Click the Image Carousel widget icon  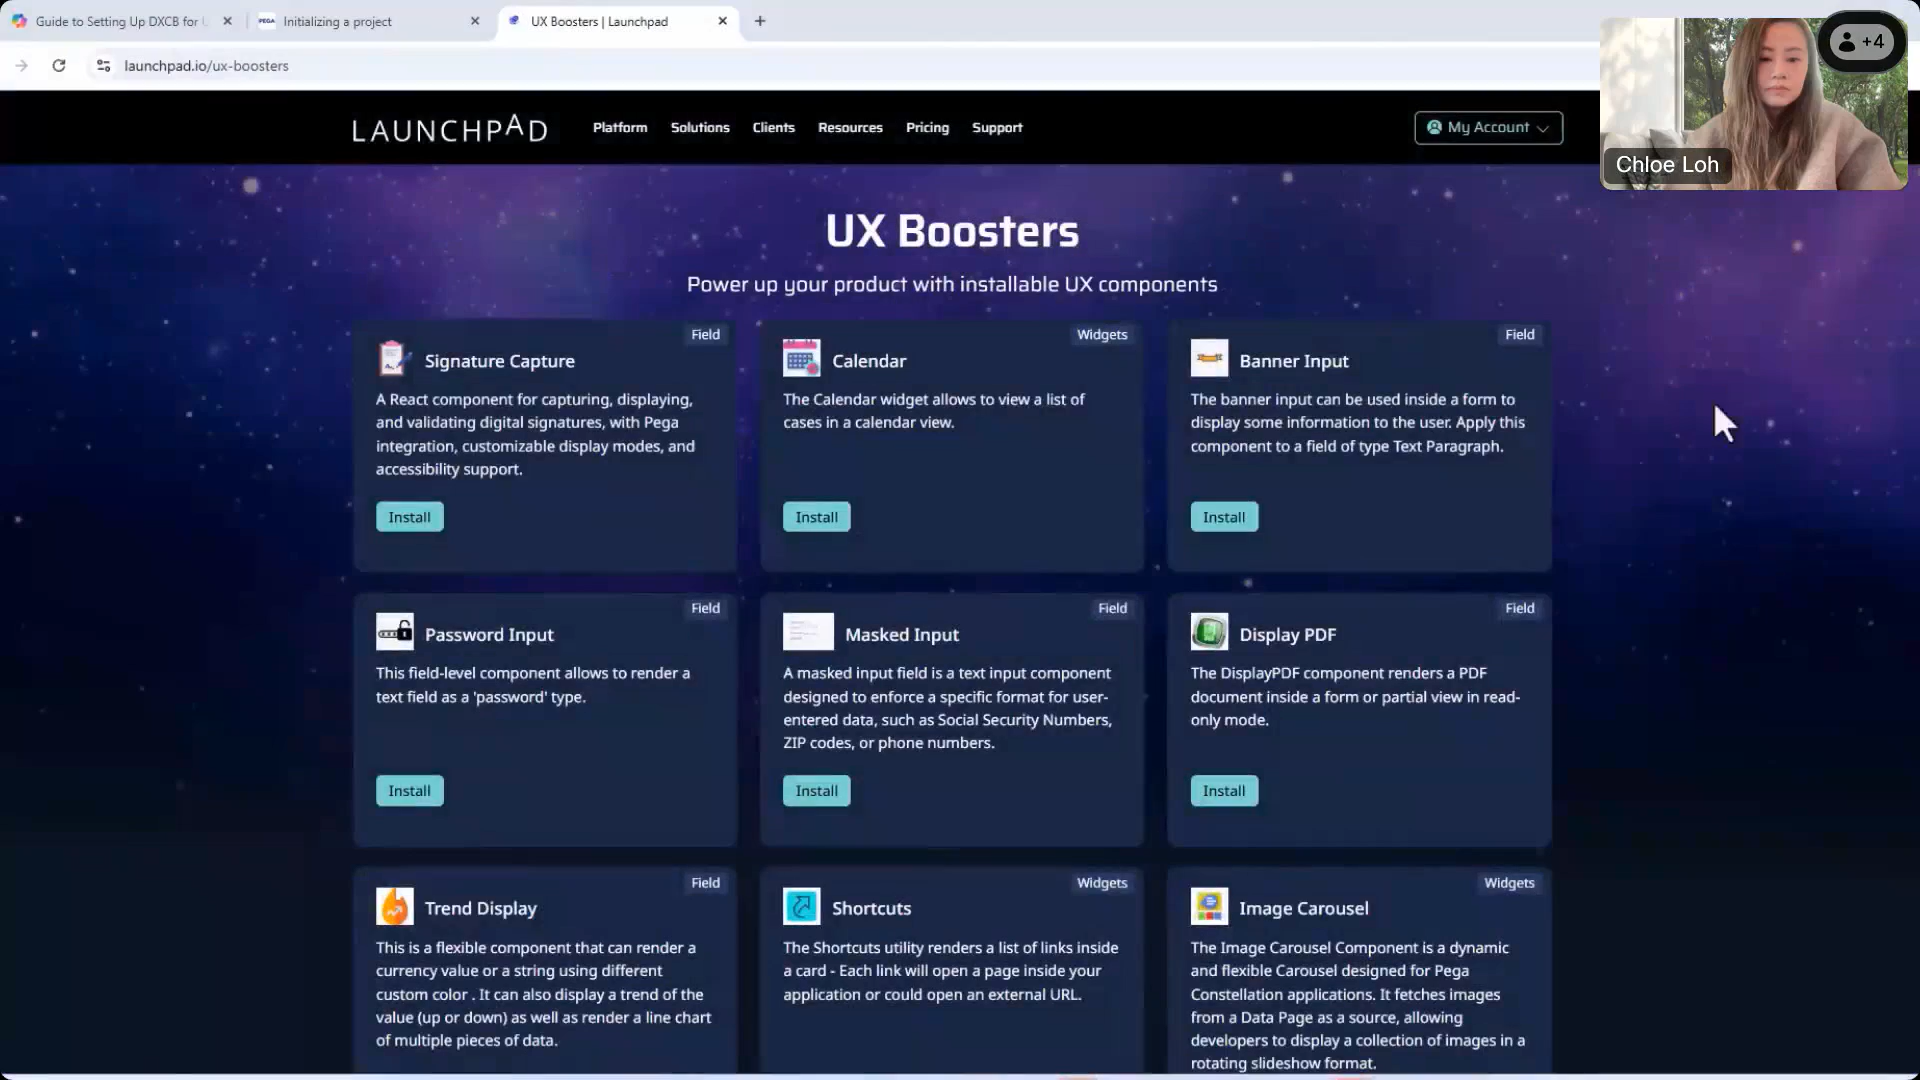(x=1208, y=905)
